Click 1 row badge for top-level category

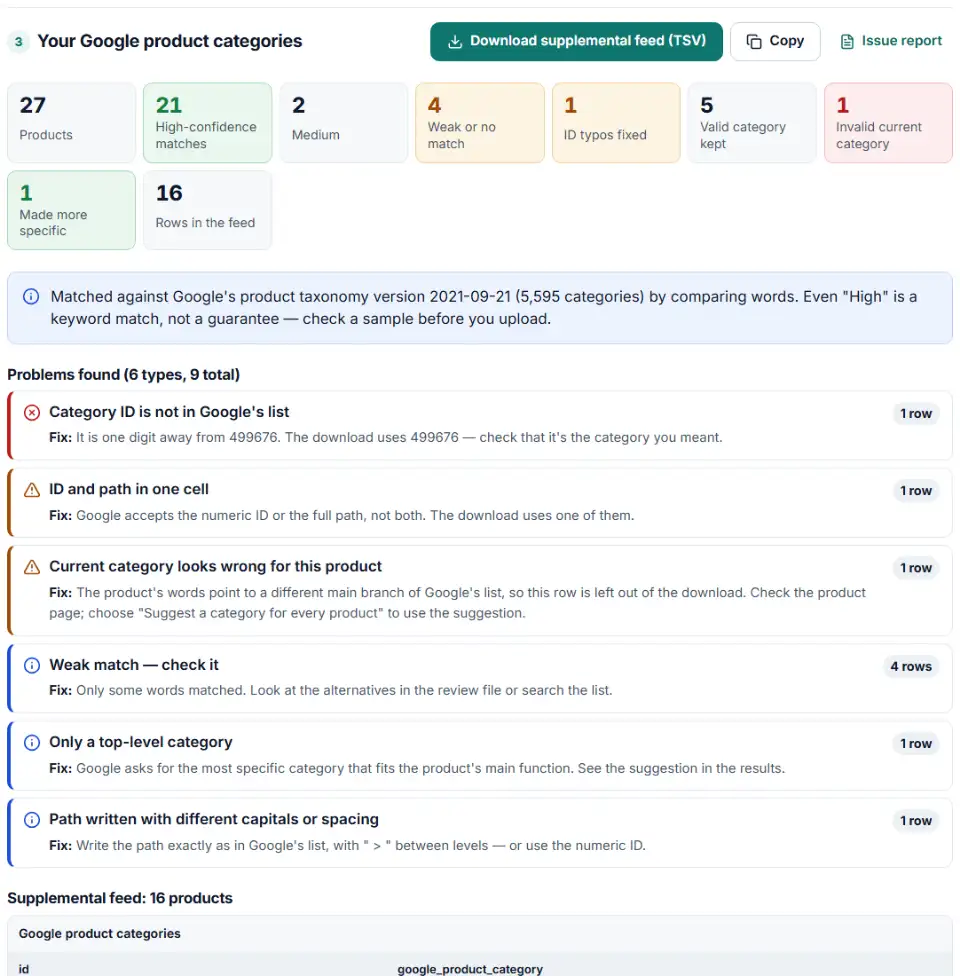[916, 743]
